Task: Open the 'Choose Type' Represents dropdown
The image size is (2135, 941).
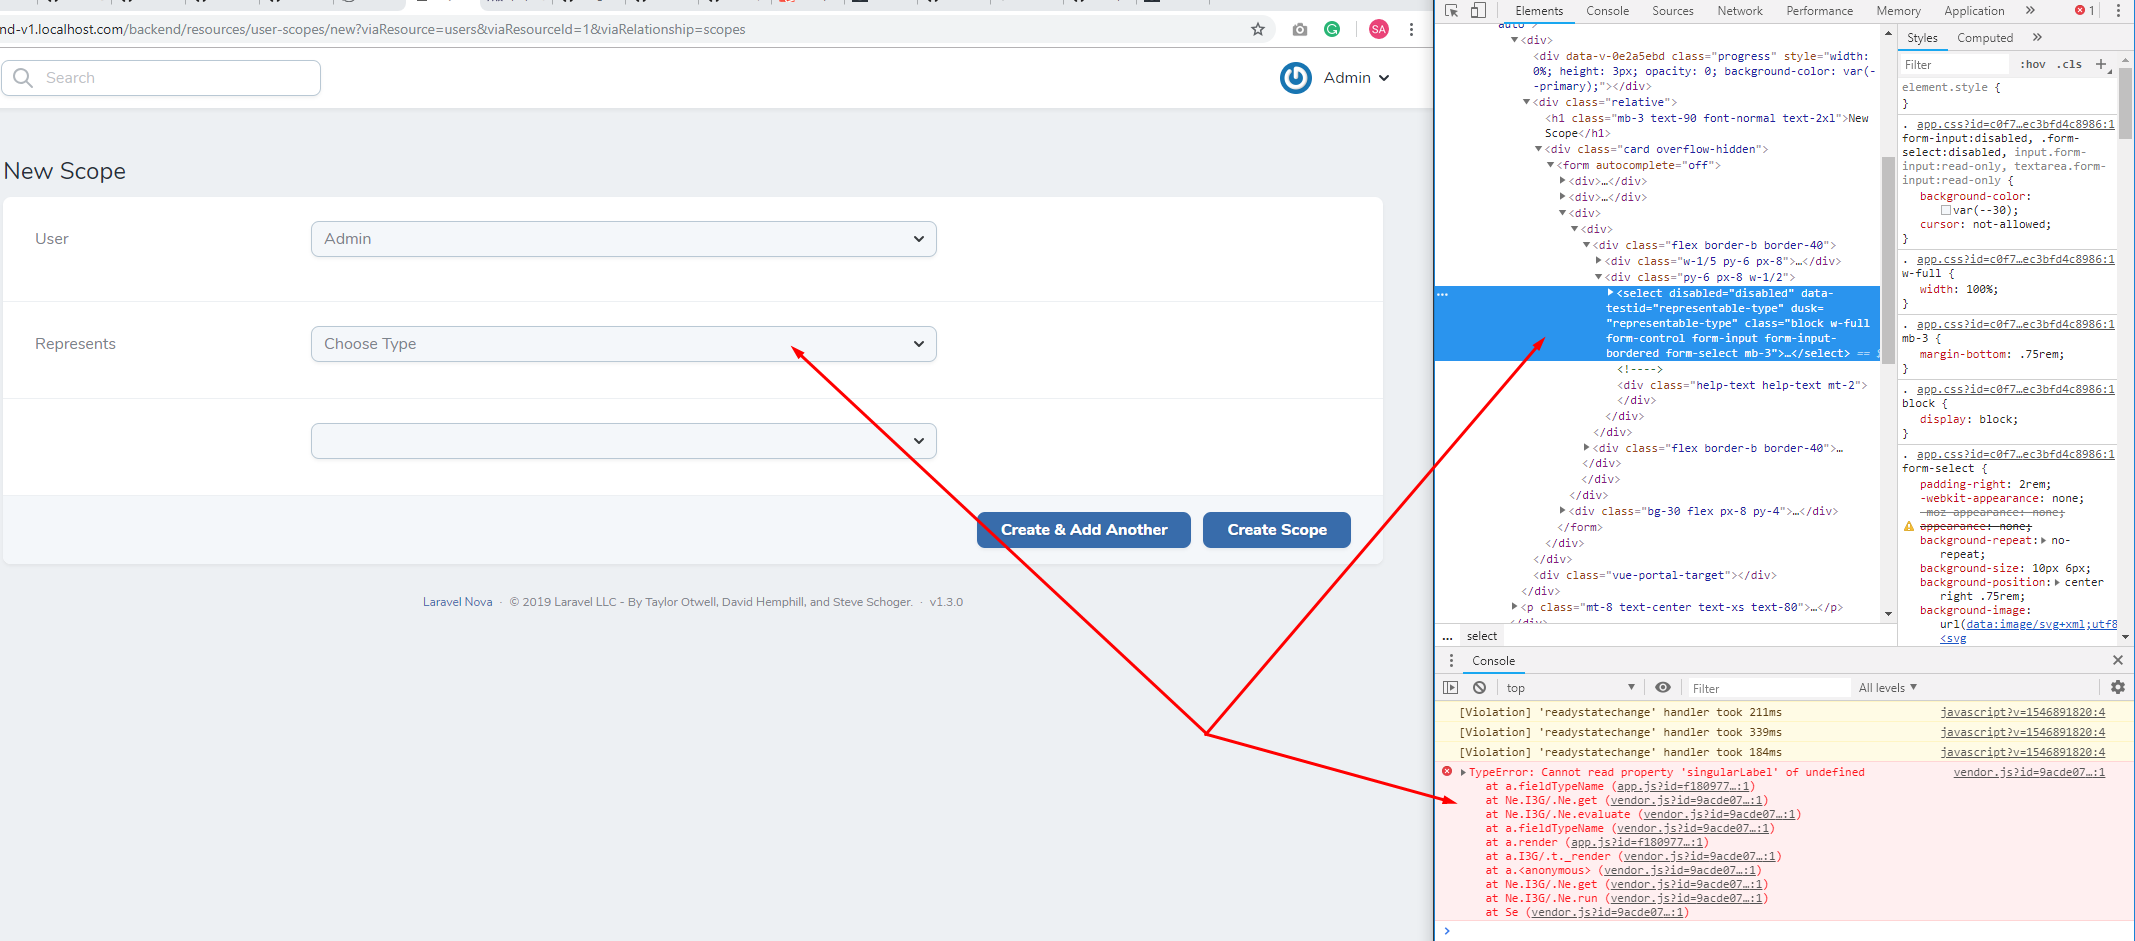Action: pyautogui.click(x=623, y=343)
